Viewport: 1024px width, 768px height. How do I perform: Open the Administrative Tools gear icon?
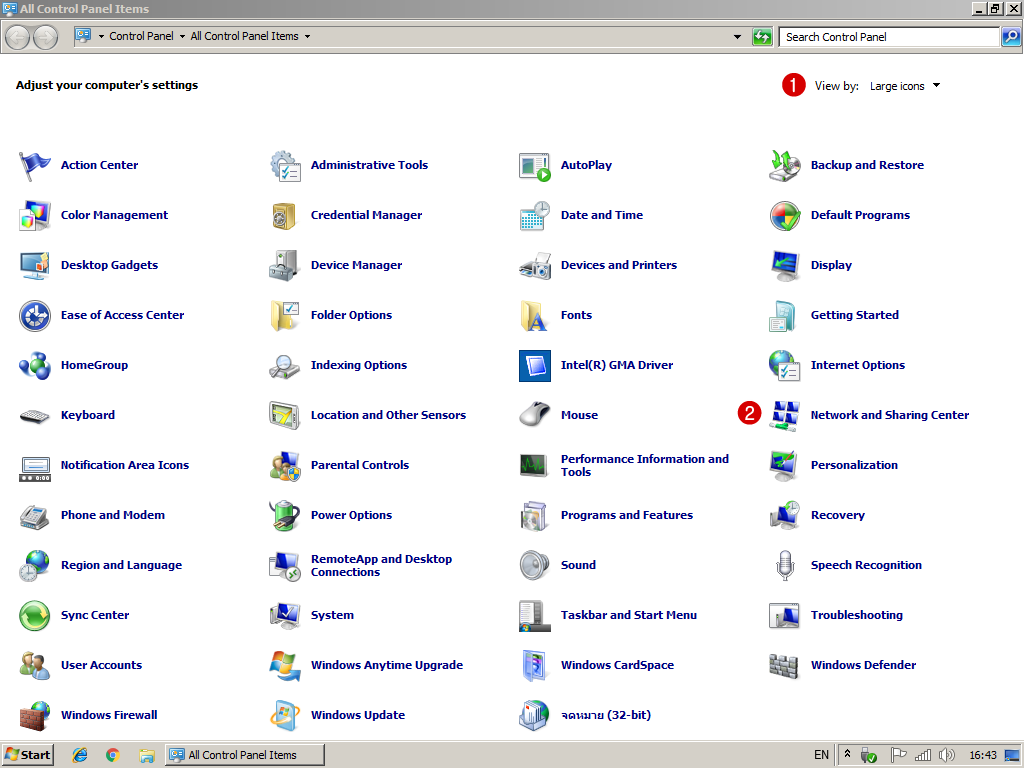click(285, 166)
